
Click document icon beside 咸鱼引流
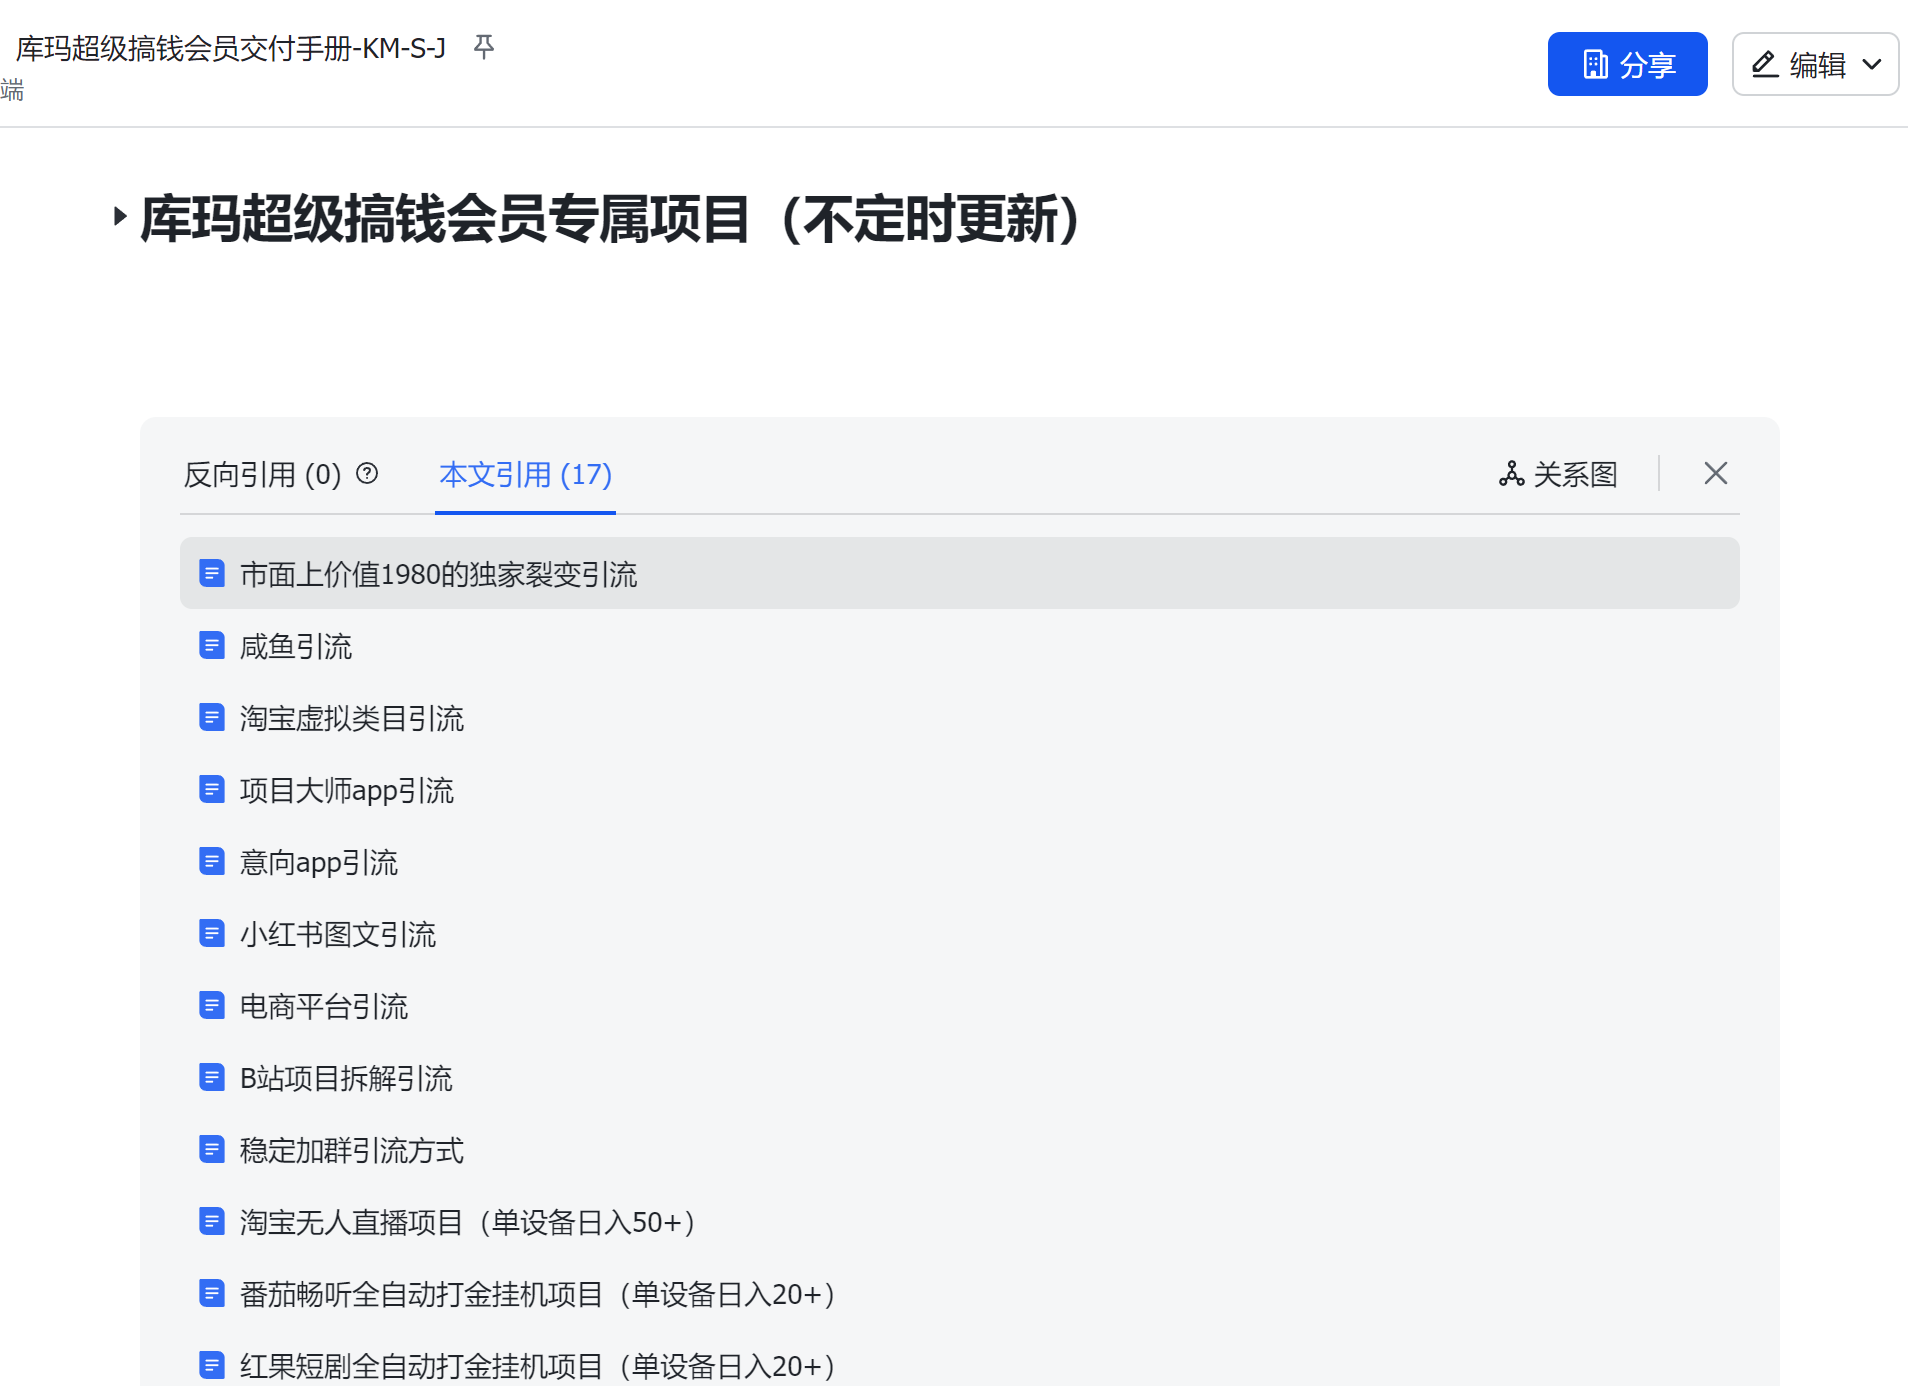click(212, 646)
